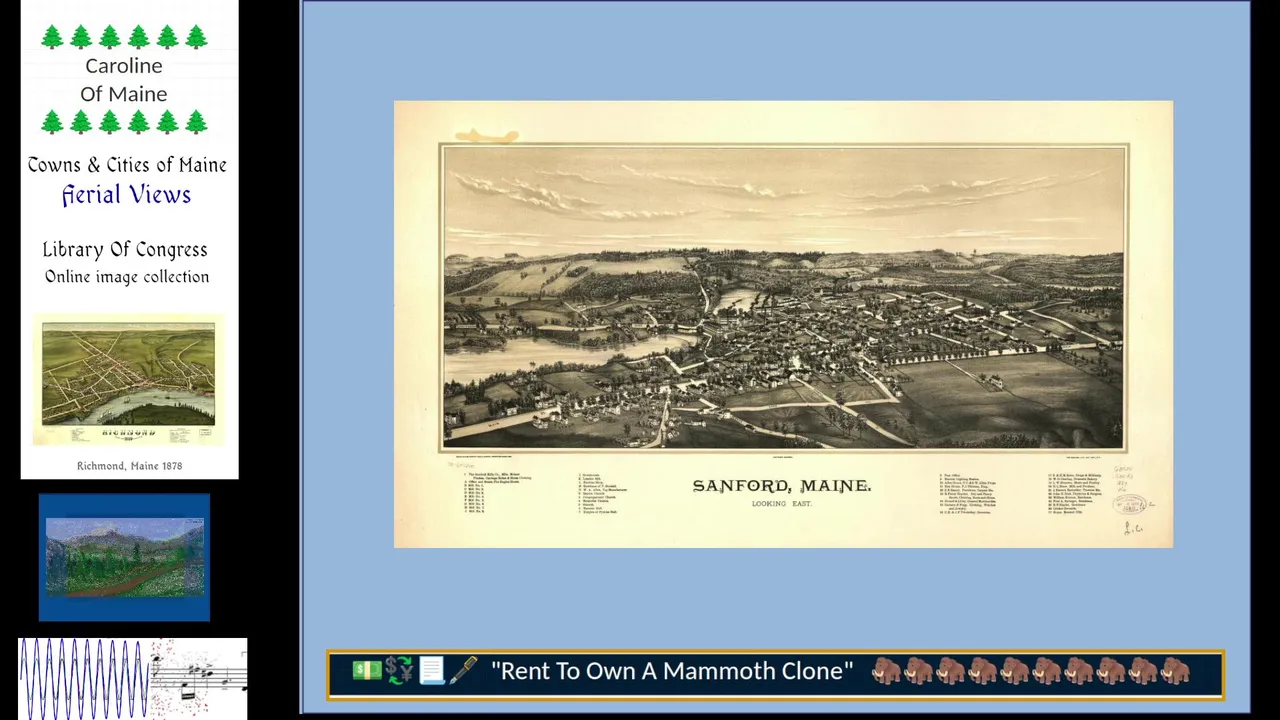The image size is (1280, 720).
Task: Click the document page emoji in the banner
Action: [x=431, y=670]
